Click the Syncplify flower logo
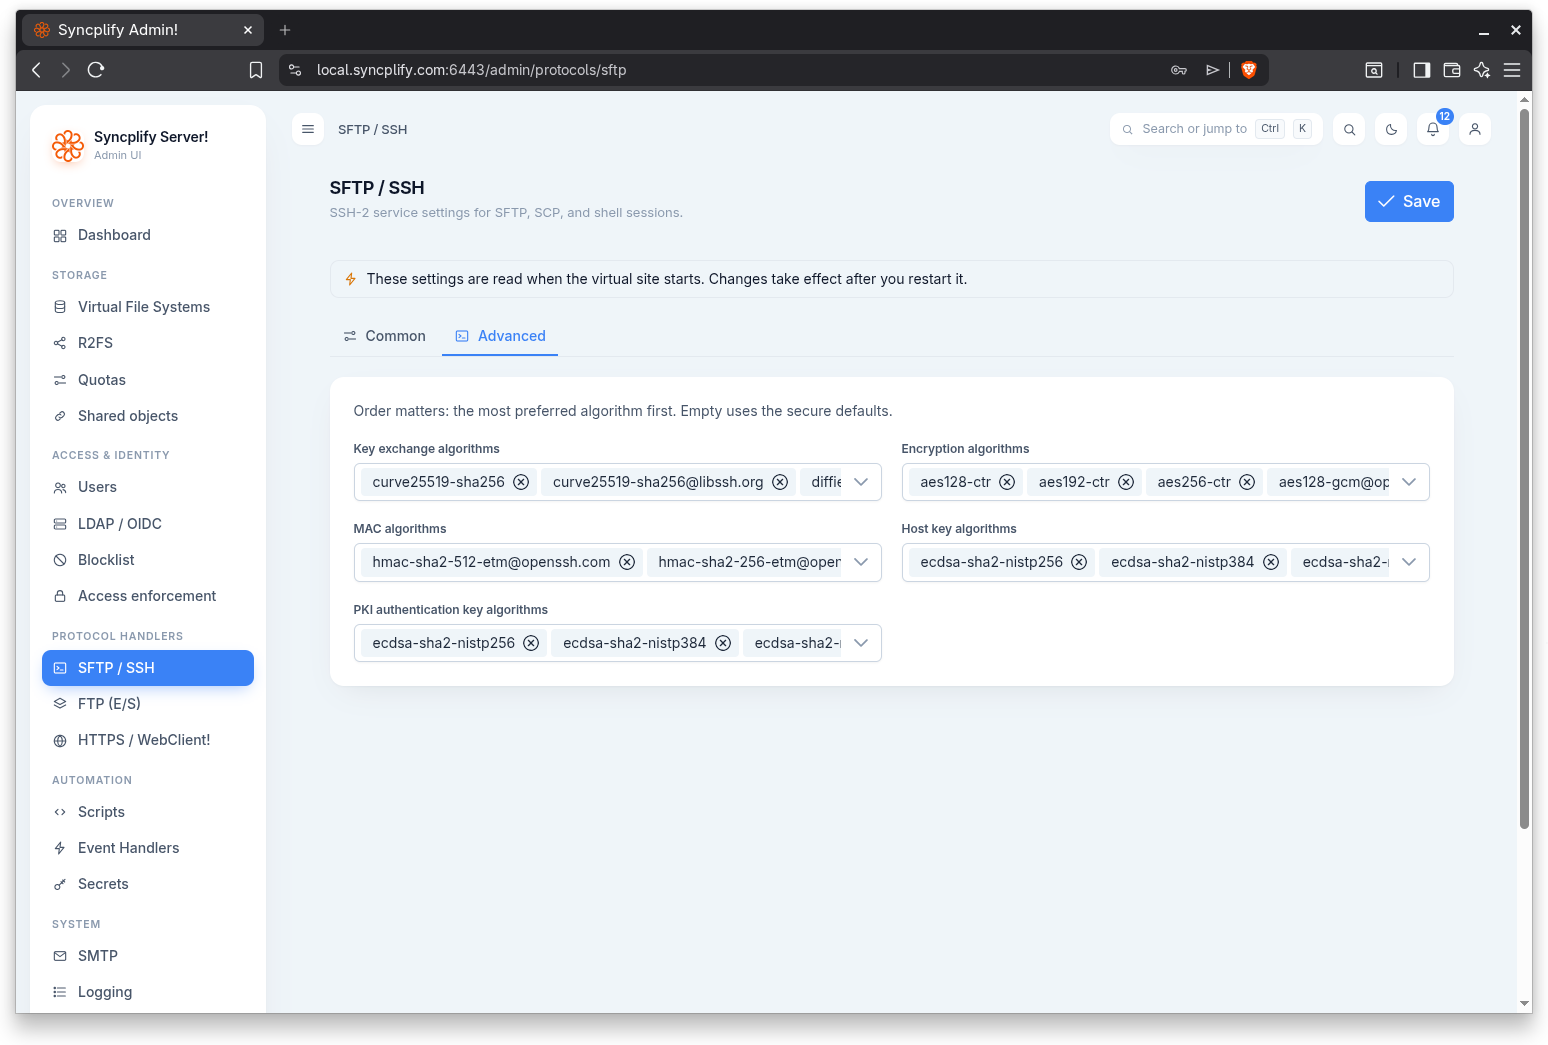The image size is (1548, 1045). click(68, 146)
